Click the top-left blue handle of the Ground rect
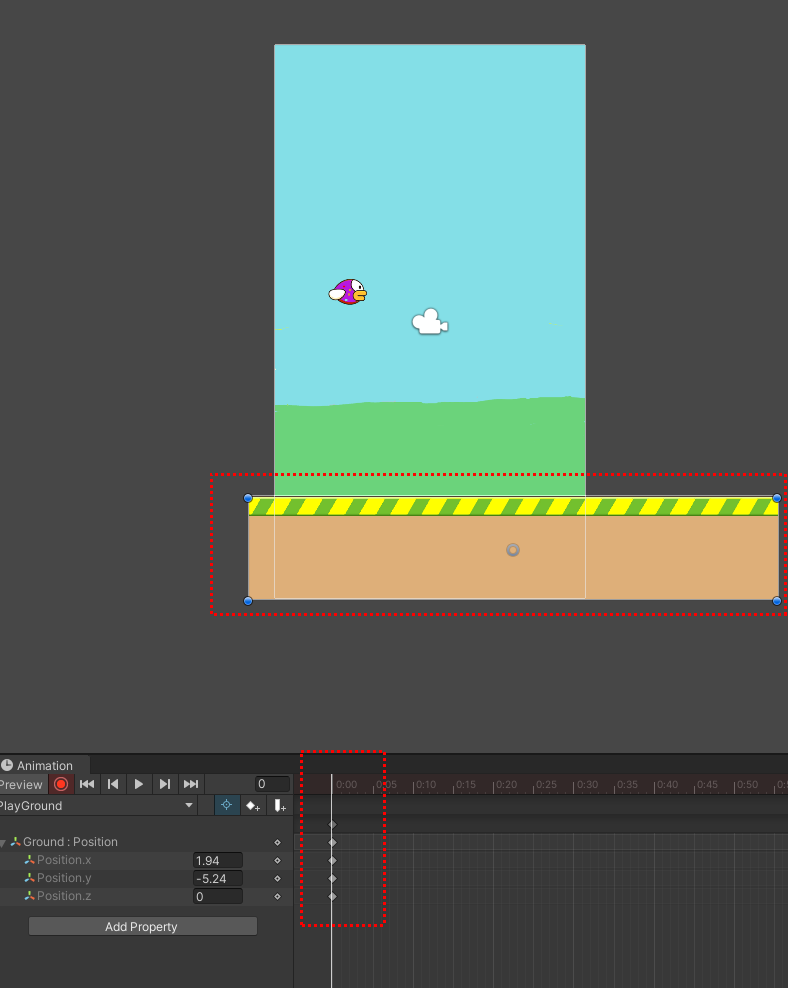788x988 pixels. [248, 498]
